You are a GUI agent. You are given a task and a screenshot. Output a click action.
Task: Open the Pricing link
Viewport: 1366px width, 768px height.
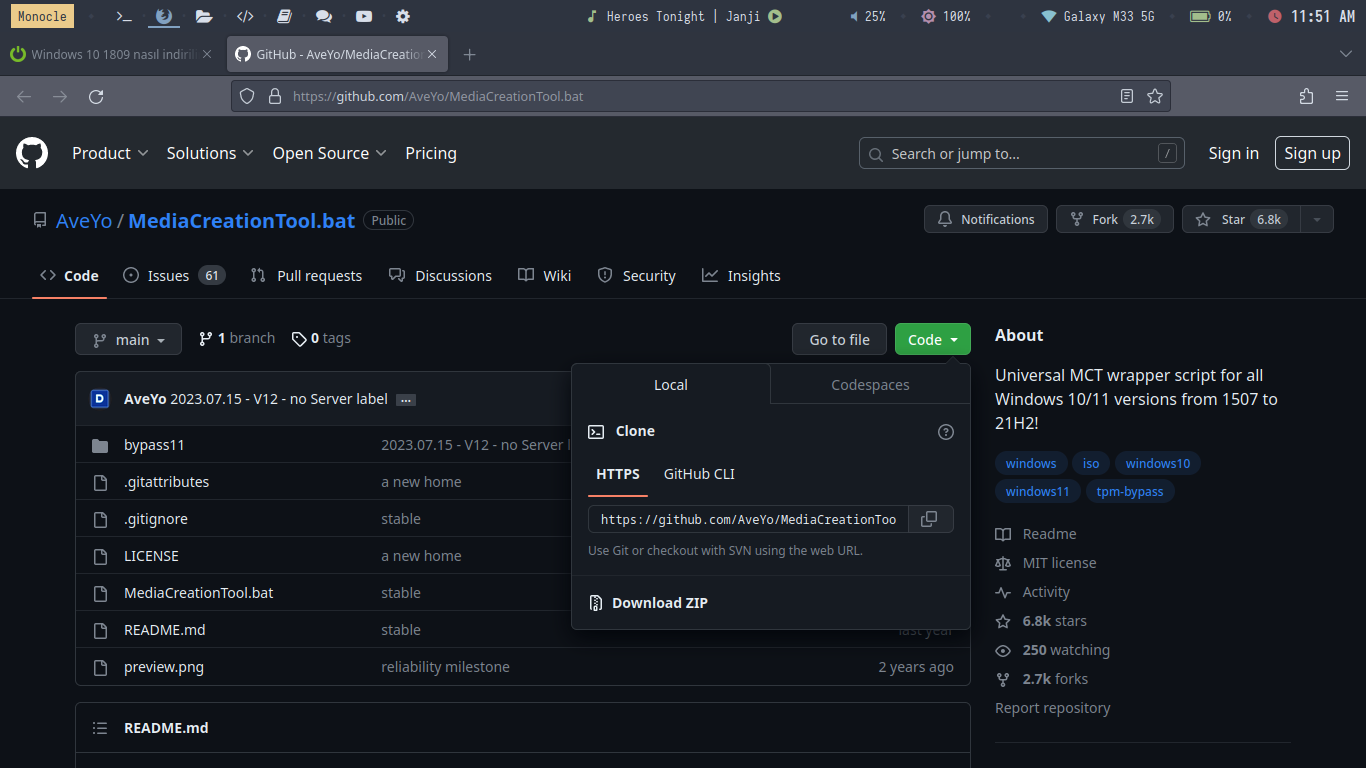[x=431, y=153]
